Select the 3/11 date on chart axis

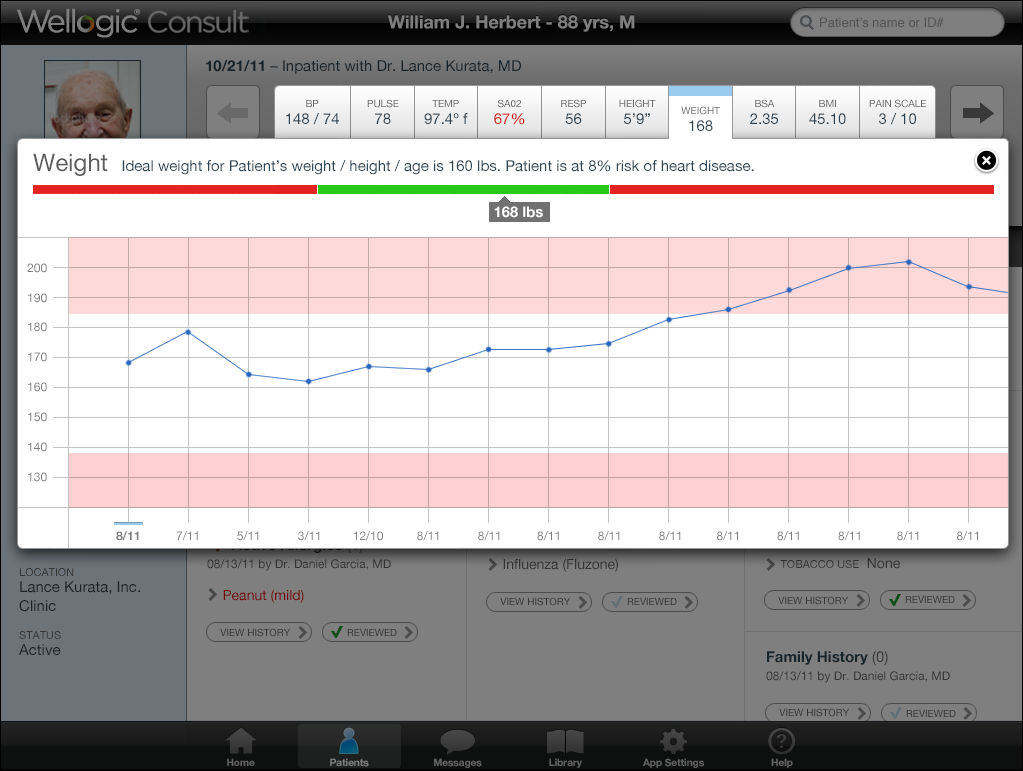[309, 536]
